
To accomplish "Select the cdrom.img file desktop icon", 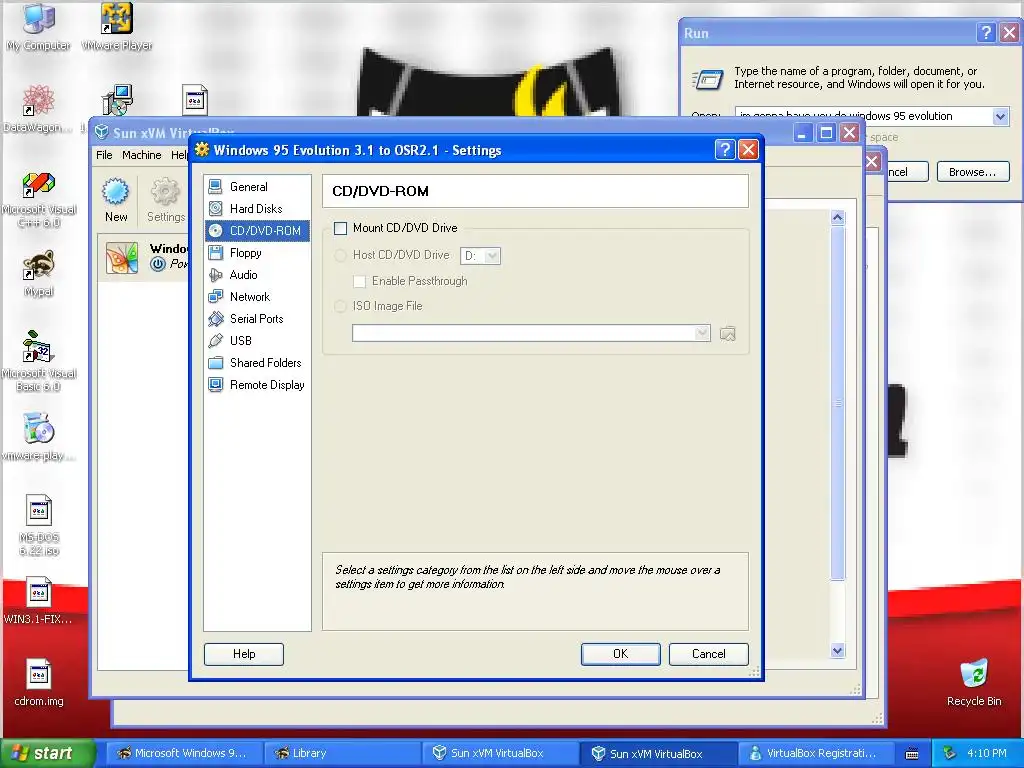I will click(39, 683).
